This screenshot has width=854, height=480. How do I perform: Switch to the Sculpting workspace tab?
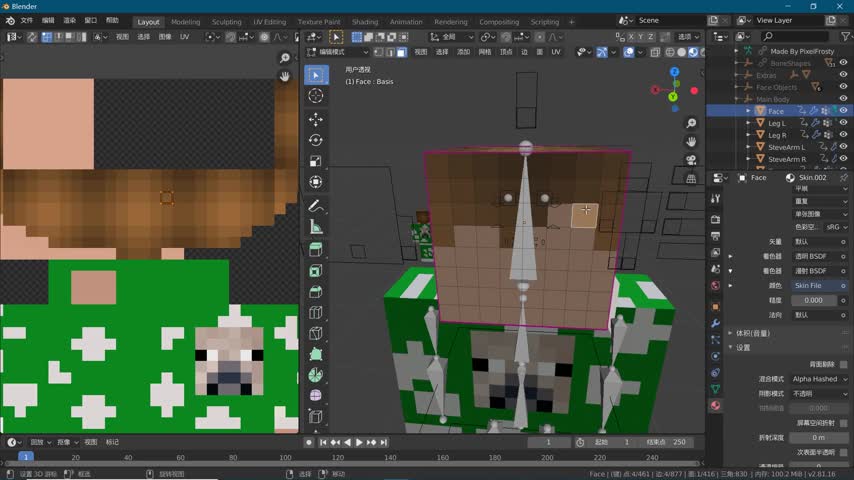[x=226, y=21]
